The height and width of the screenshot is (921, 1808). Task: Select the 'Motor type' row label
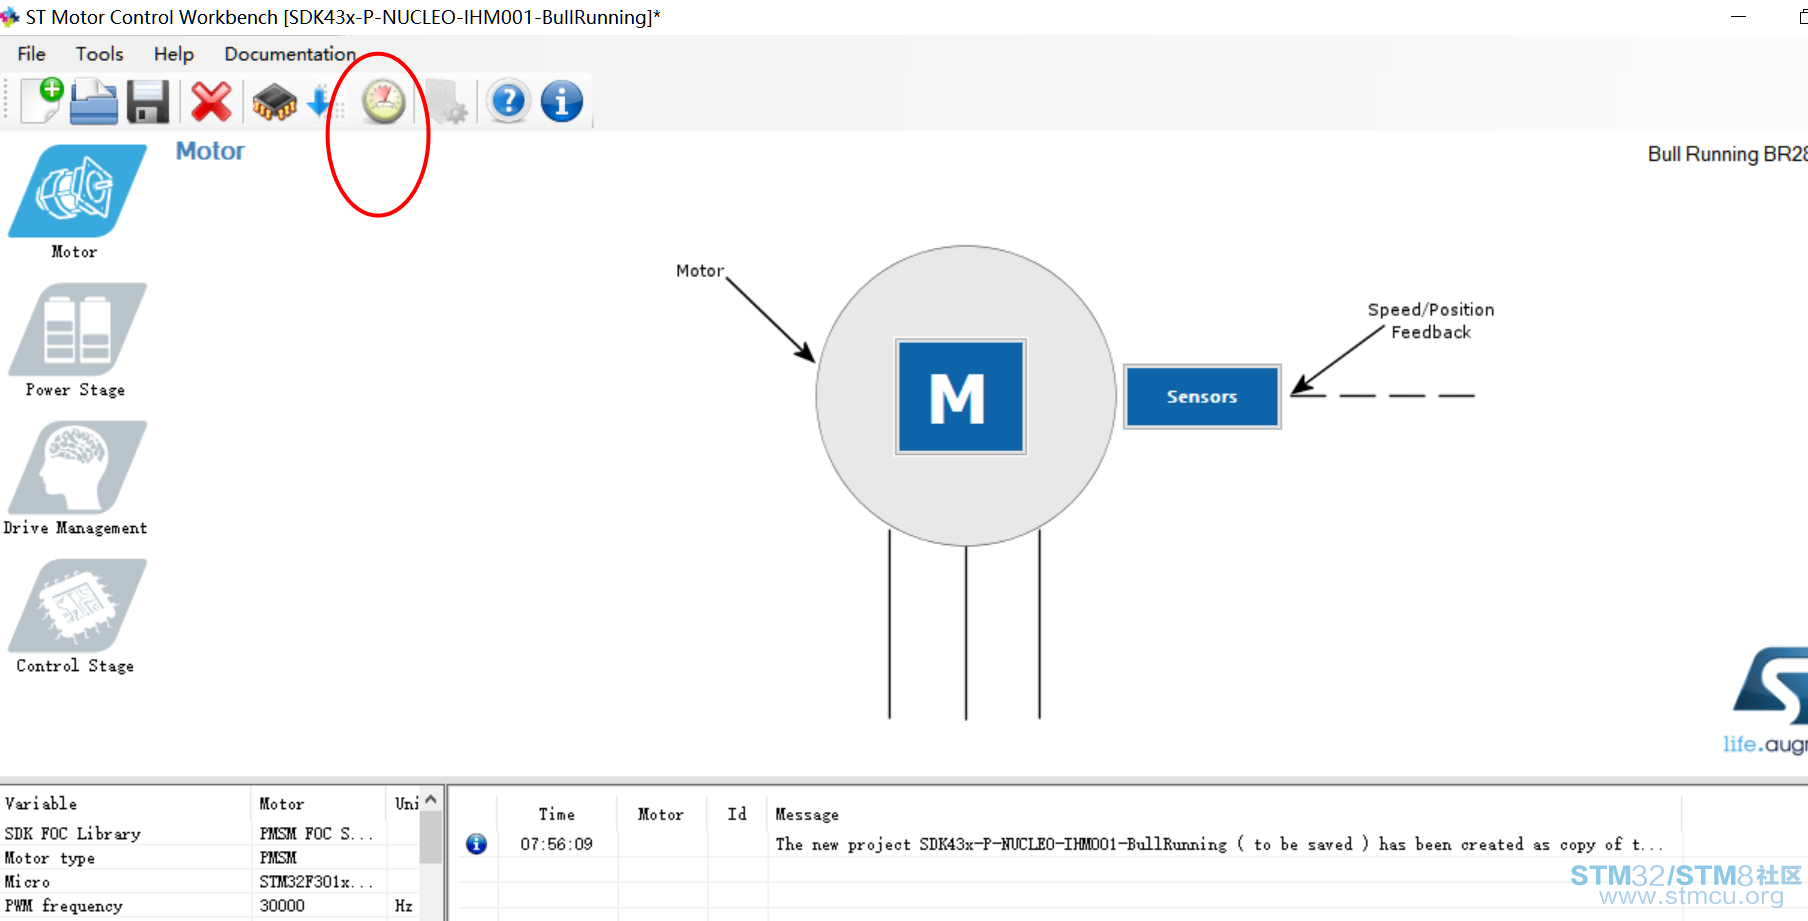(x=50, y=858)
